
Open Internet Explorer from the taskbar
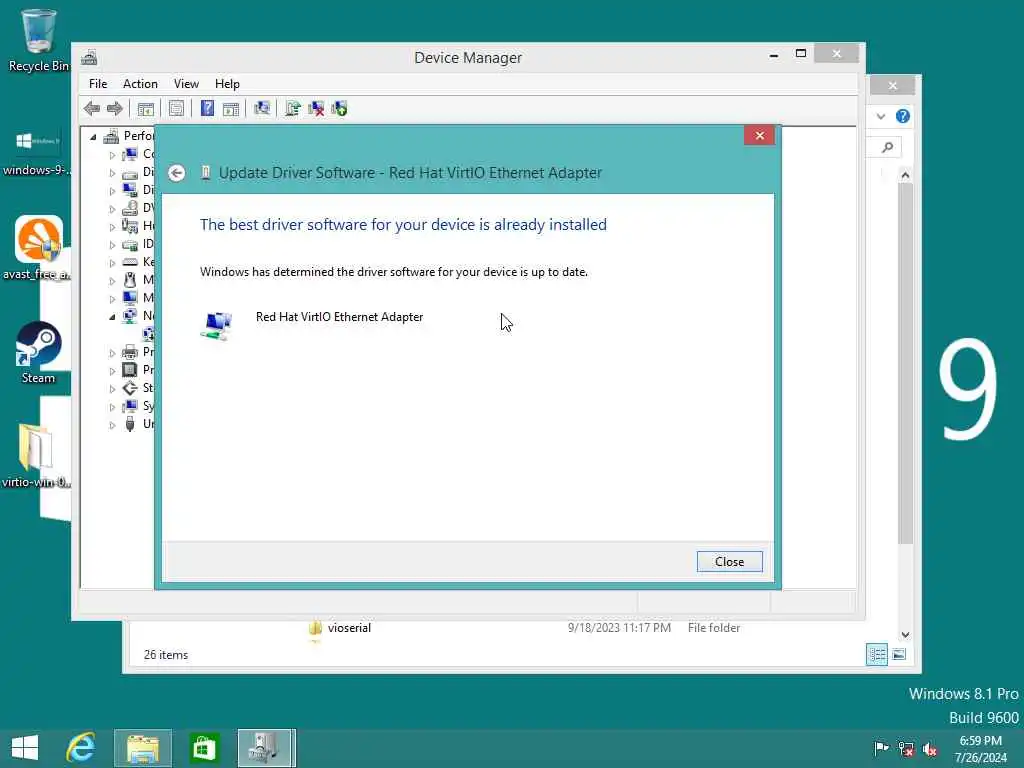tap(81, 748)
